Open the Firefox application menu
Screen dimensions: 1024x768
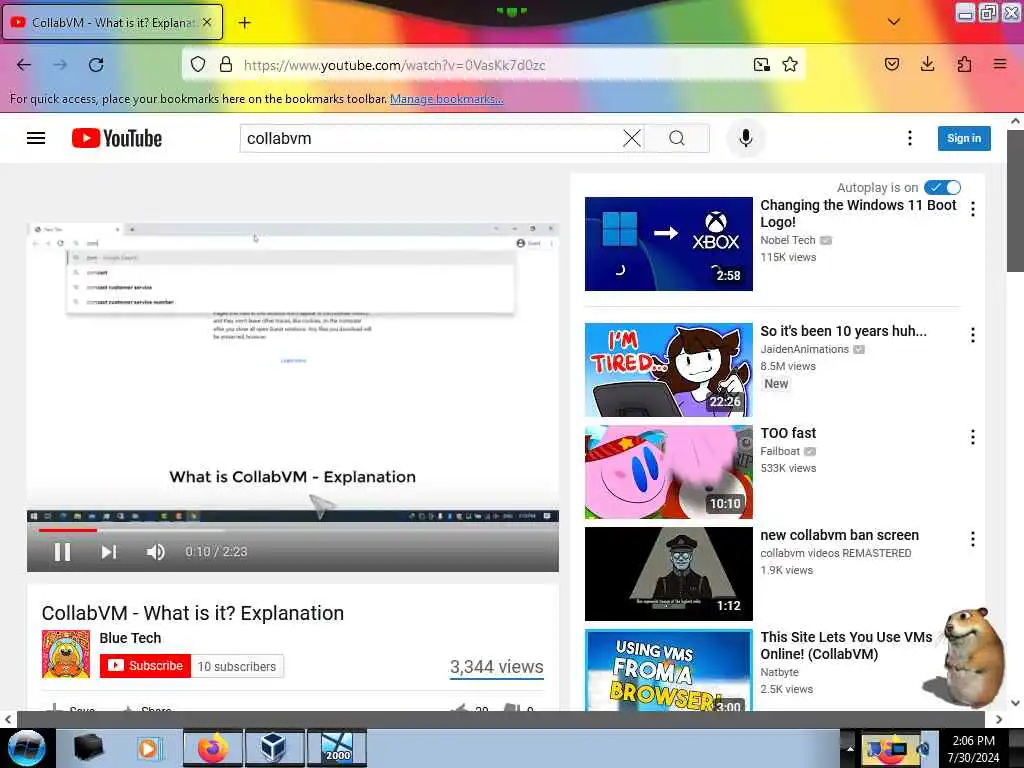[1000, 64]
